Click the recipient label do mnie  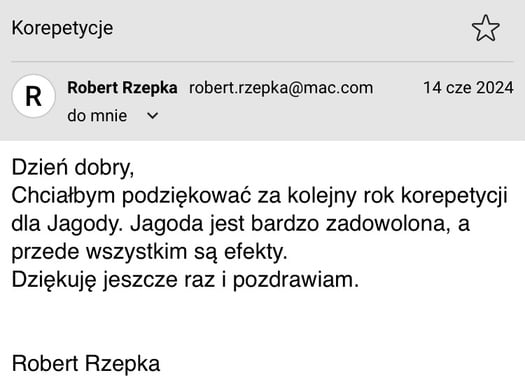[x=97, y=116]
